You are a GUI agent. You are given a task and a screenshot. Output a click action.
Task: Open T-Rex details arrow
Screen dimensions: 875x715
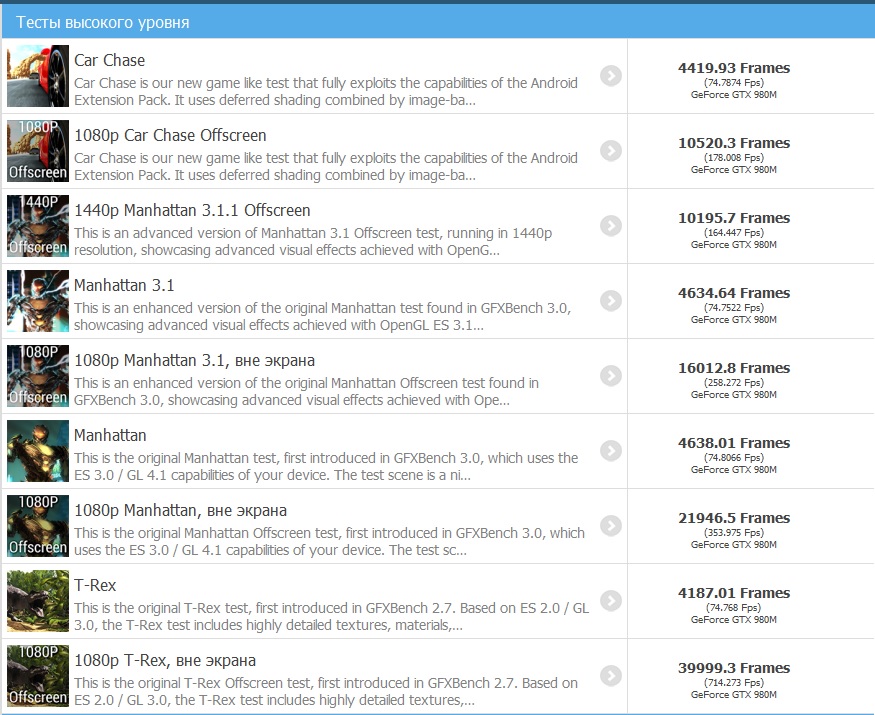611,601
